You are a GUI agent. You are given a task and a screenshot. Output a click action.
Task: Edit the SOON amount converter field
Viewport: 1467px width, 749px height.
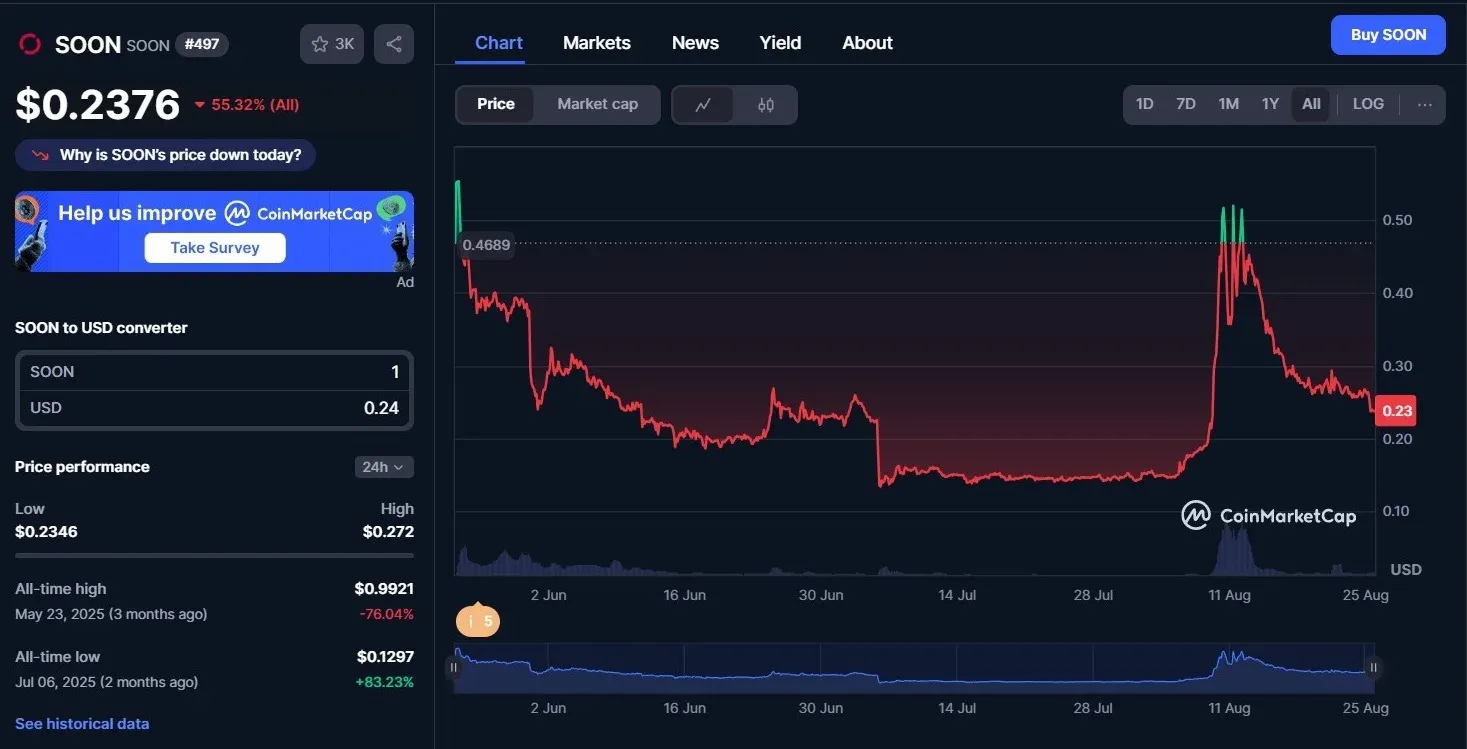tap(214, 372)
